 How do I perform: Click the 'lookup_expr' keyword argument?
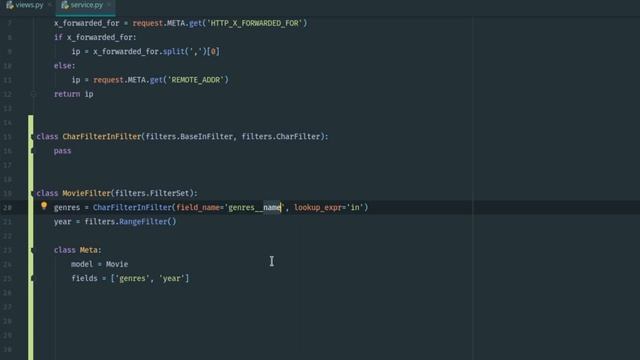pos(318,208)
